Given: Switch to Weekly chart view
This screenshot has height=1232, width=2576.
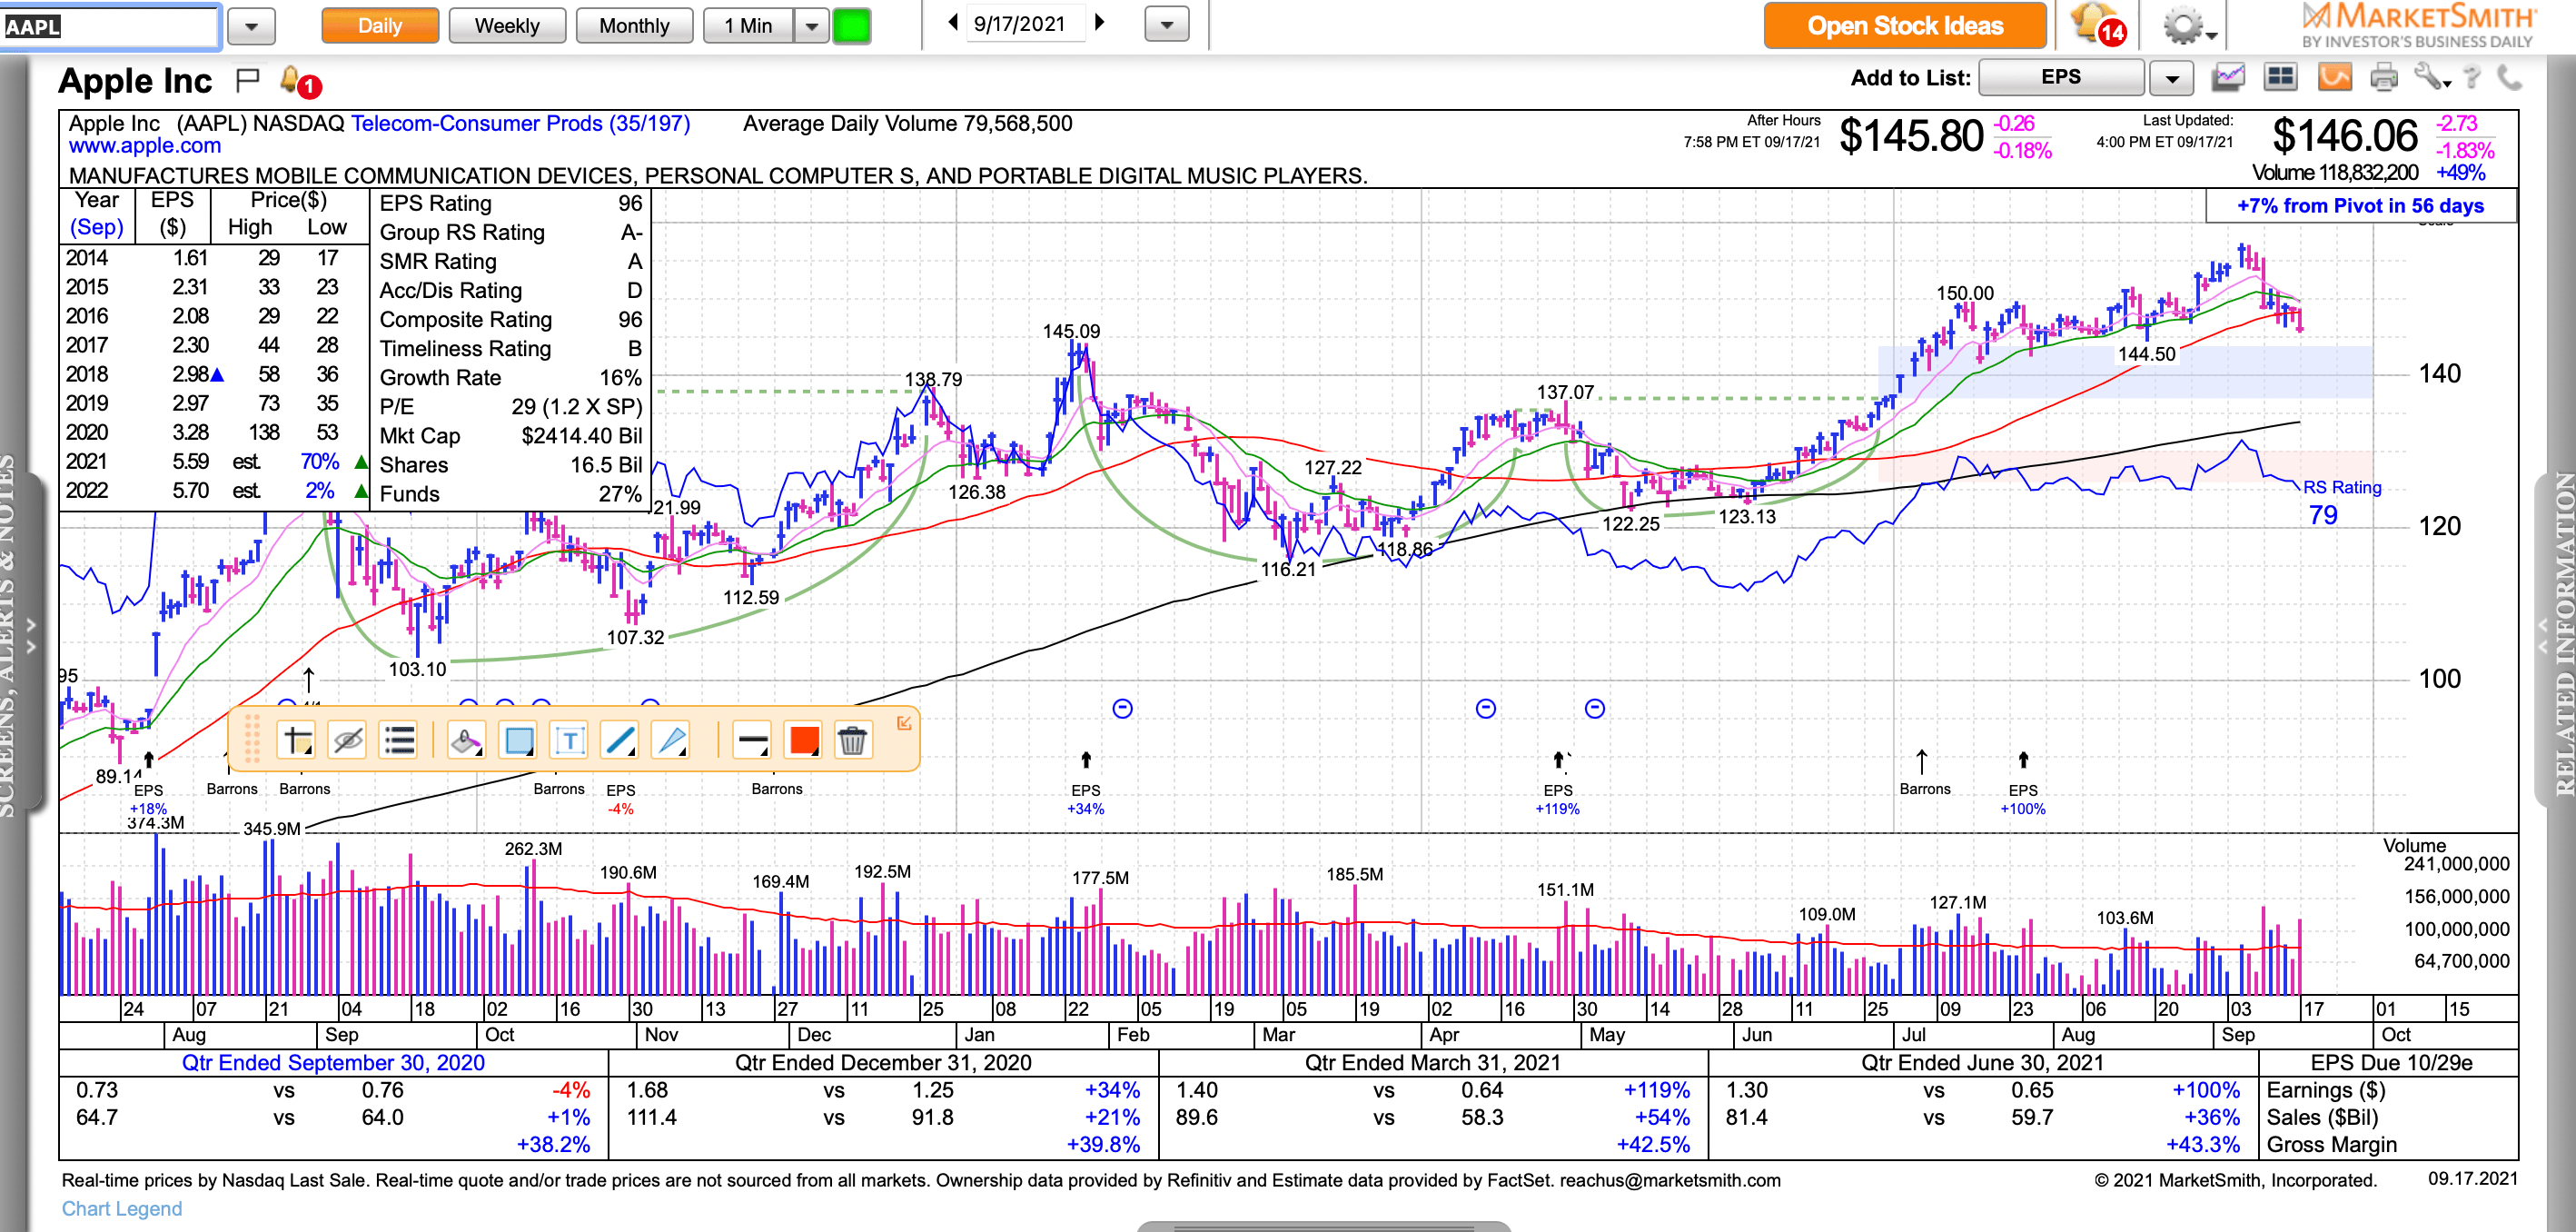Looking at the screenshot, I should tap(507, 26).
